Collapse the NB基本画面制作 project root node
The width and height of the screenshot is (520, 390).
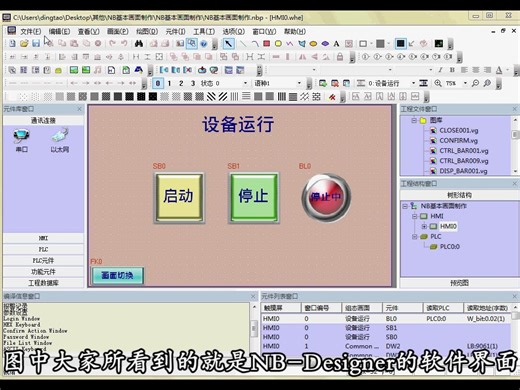click(x=405, y=206)
